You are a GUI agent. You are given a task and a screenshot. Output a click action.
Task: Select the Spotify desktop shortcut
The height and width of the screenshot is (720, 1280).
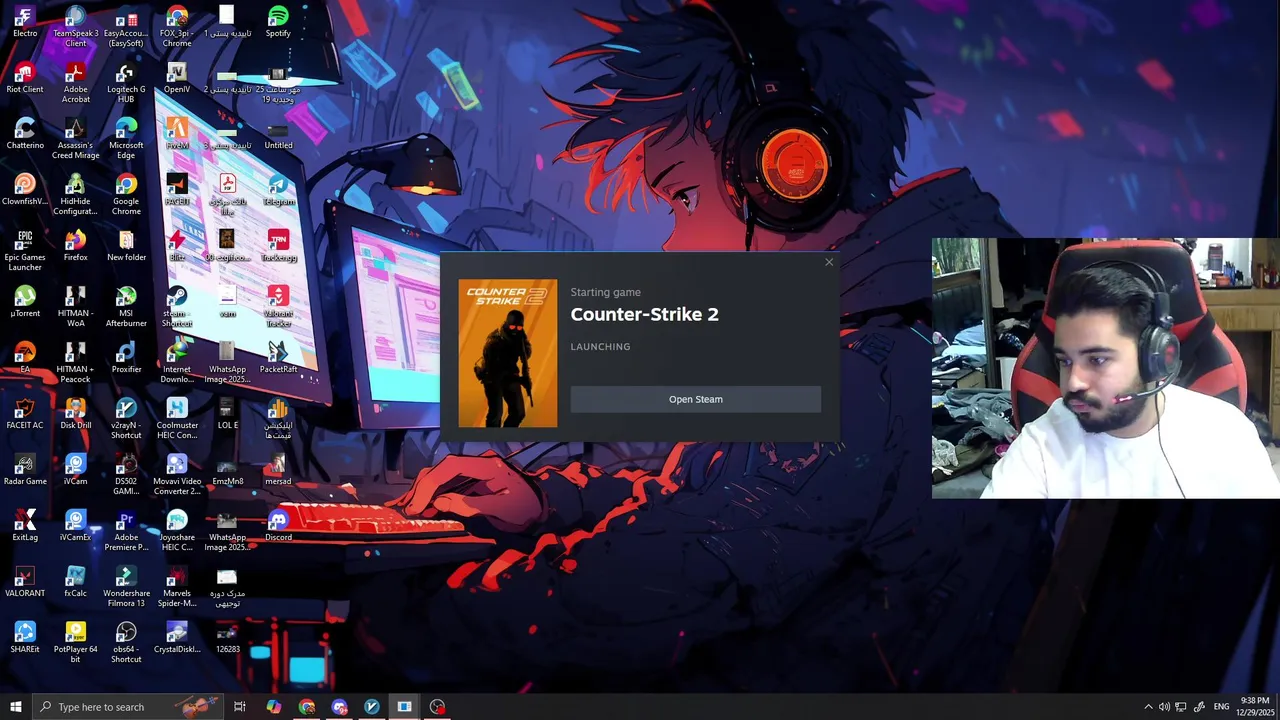pyautogui.click(x=278, y=22)
